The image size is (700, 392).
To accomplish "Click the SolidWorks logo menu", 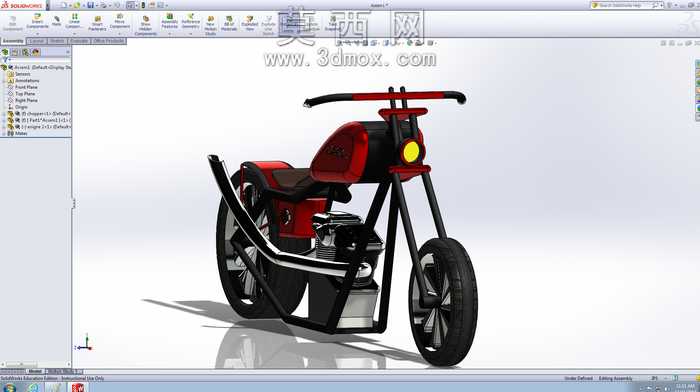I will [x=22, y=5].
